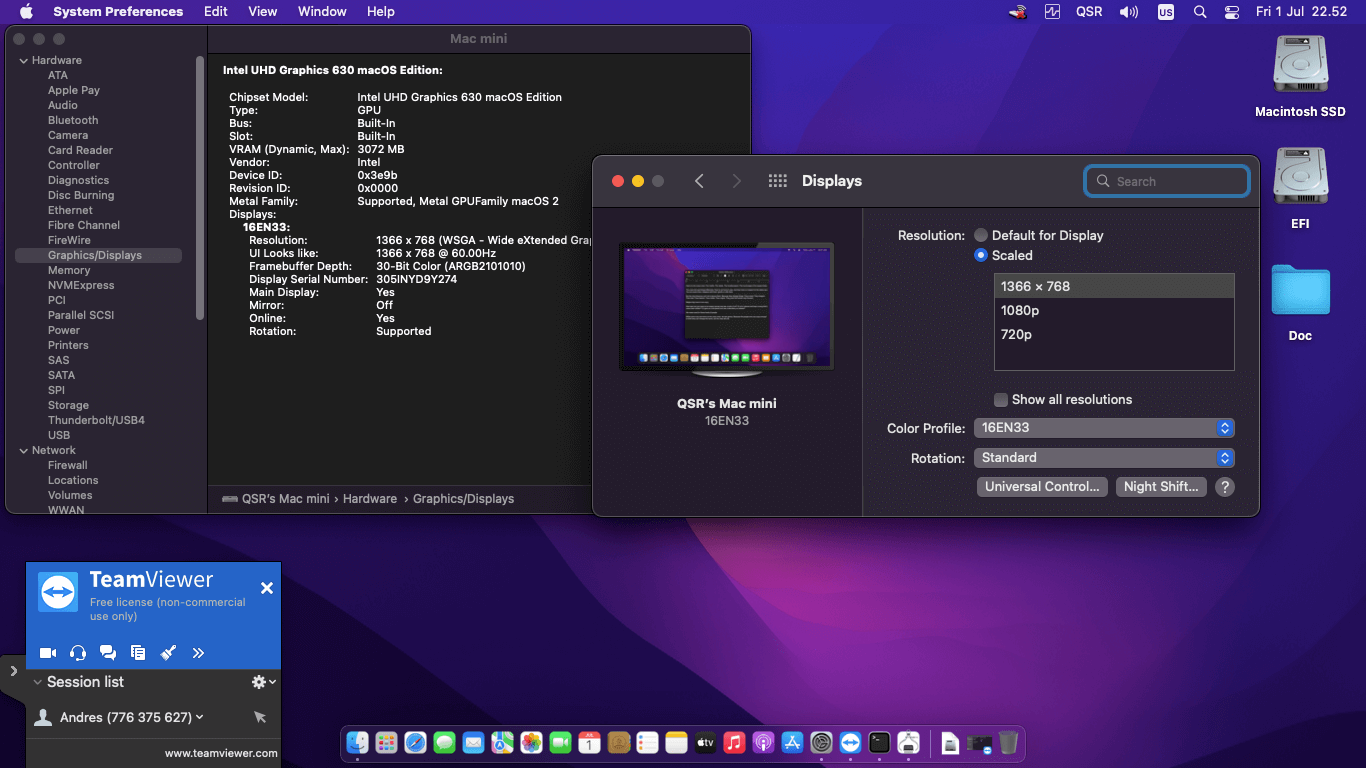Screen dimensions: 1366x768
Task: Select Graphics/Displays in sidebar
Action: [98, 255]
